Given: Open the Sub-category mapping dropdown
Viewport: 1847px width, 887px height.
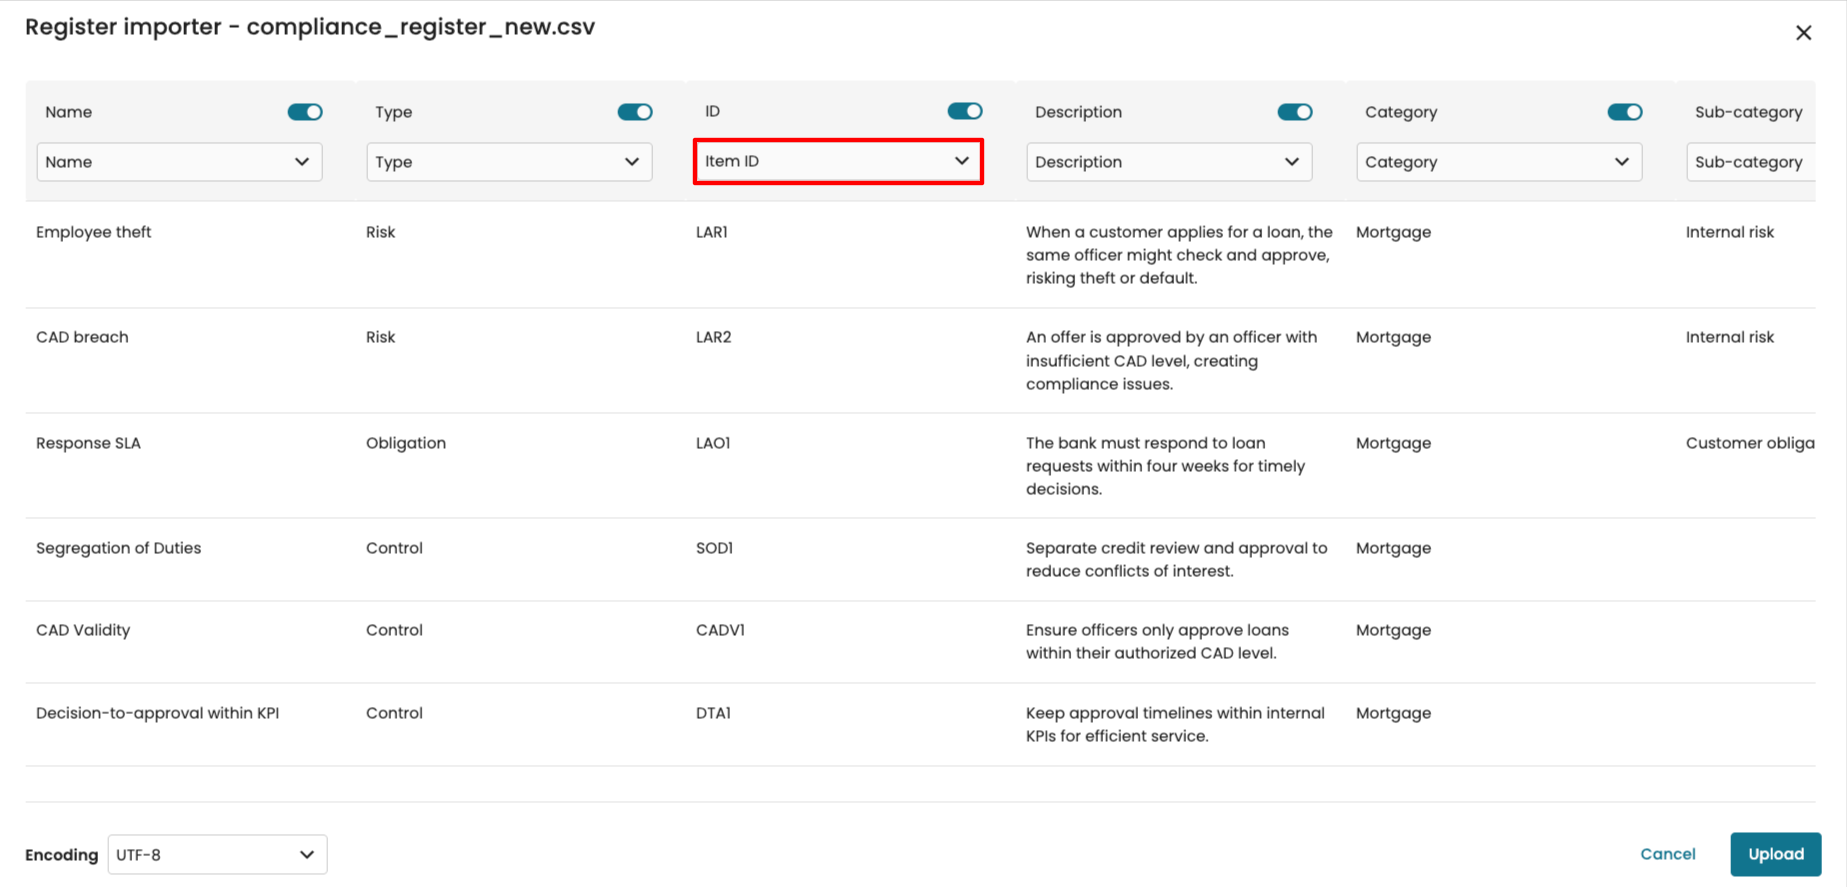Looking at the screenshot, I should [1750, 162].
